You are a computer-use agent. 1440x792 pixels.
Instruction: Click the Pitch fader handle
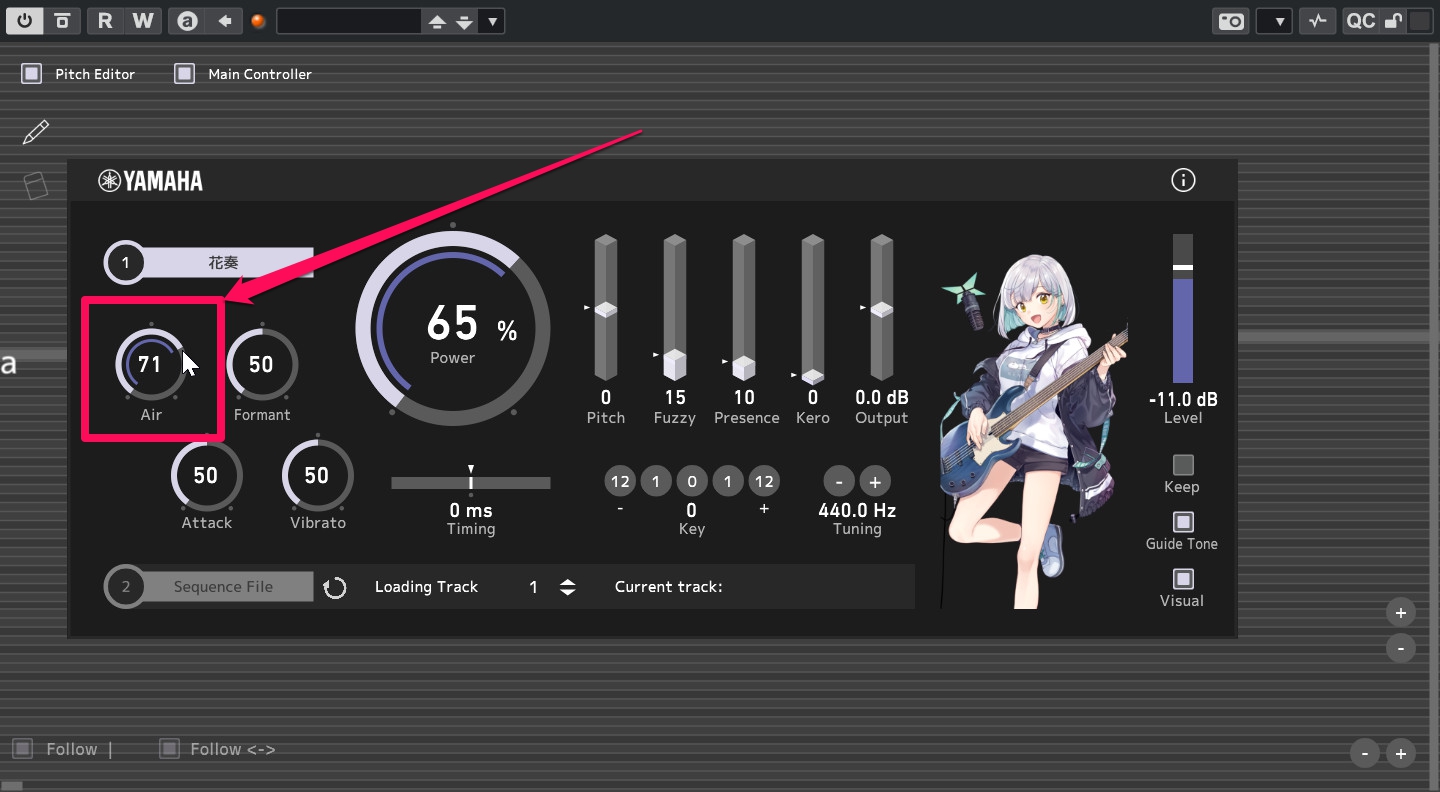[x=606, y=310]
